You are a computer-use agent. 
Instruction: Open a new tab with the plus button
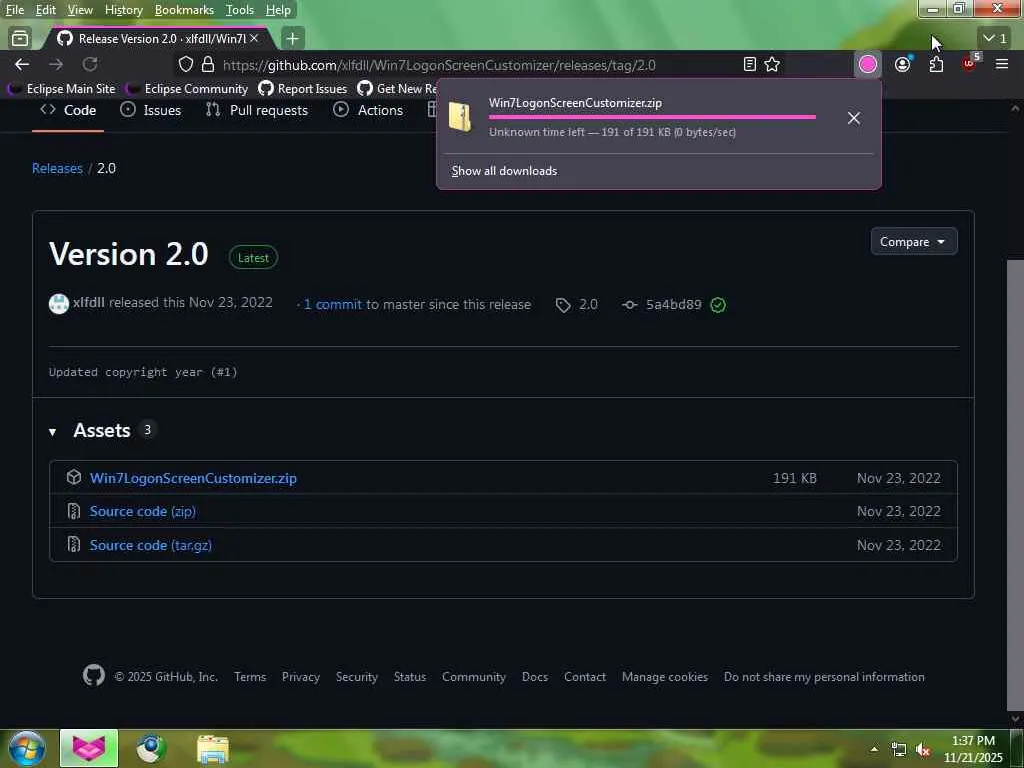[x=293, y=39]
